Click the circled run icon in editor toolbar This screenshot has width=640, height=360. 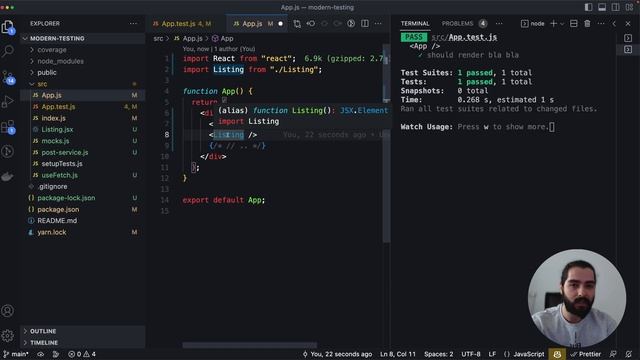point(351,24)
